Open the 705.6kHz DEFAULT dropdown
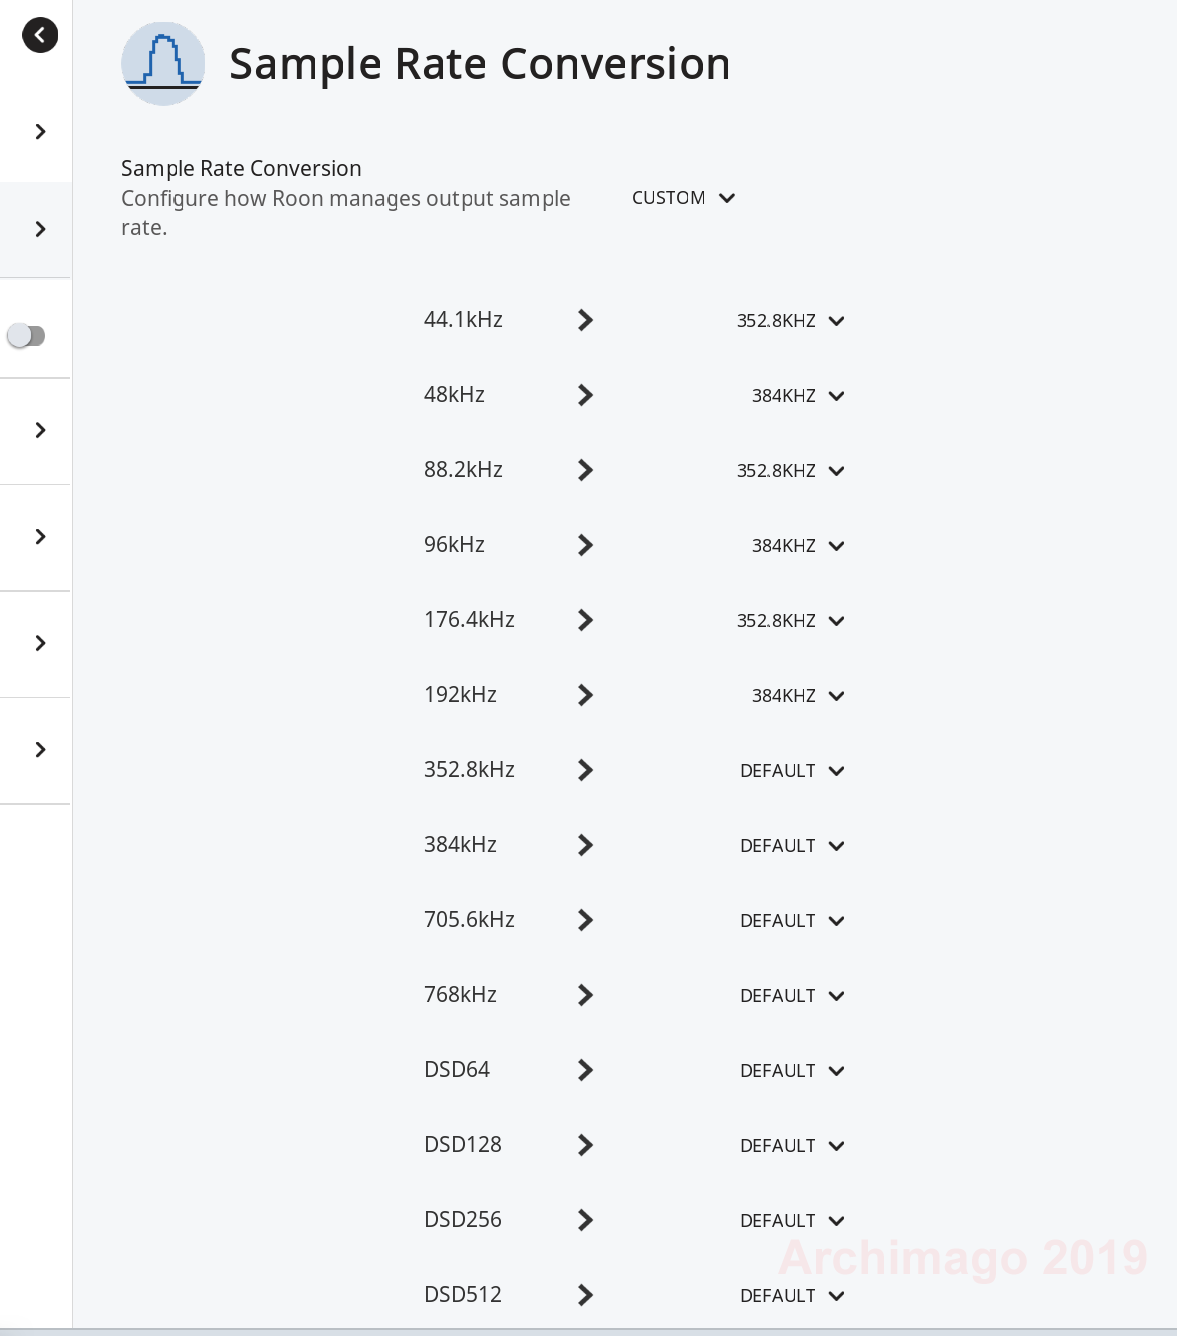This screenshot has width=1177, height=1336. [792, 921]
